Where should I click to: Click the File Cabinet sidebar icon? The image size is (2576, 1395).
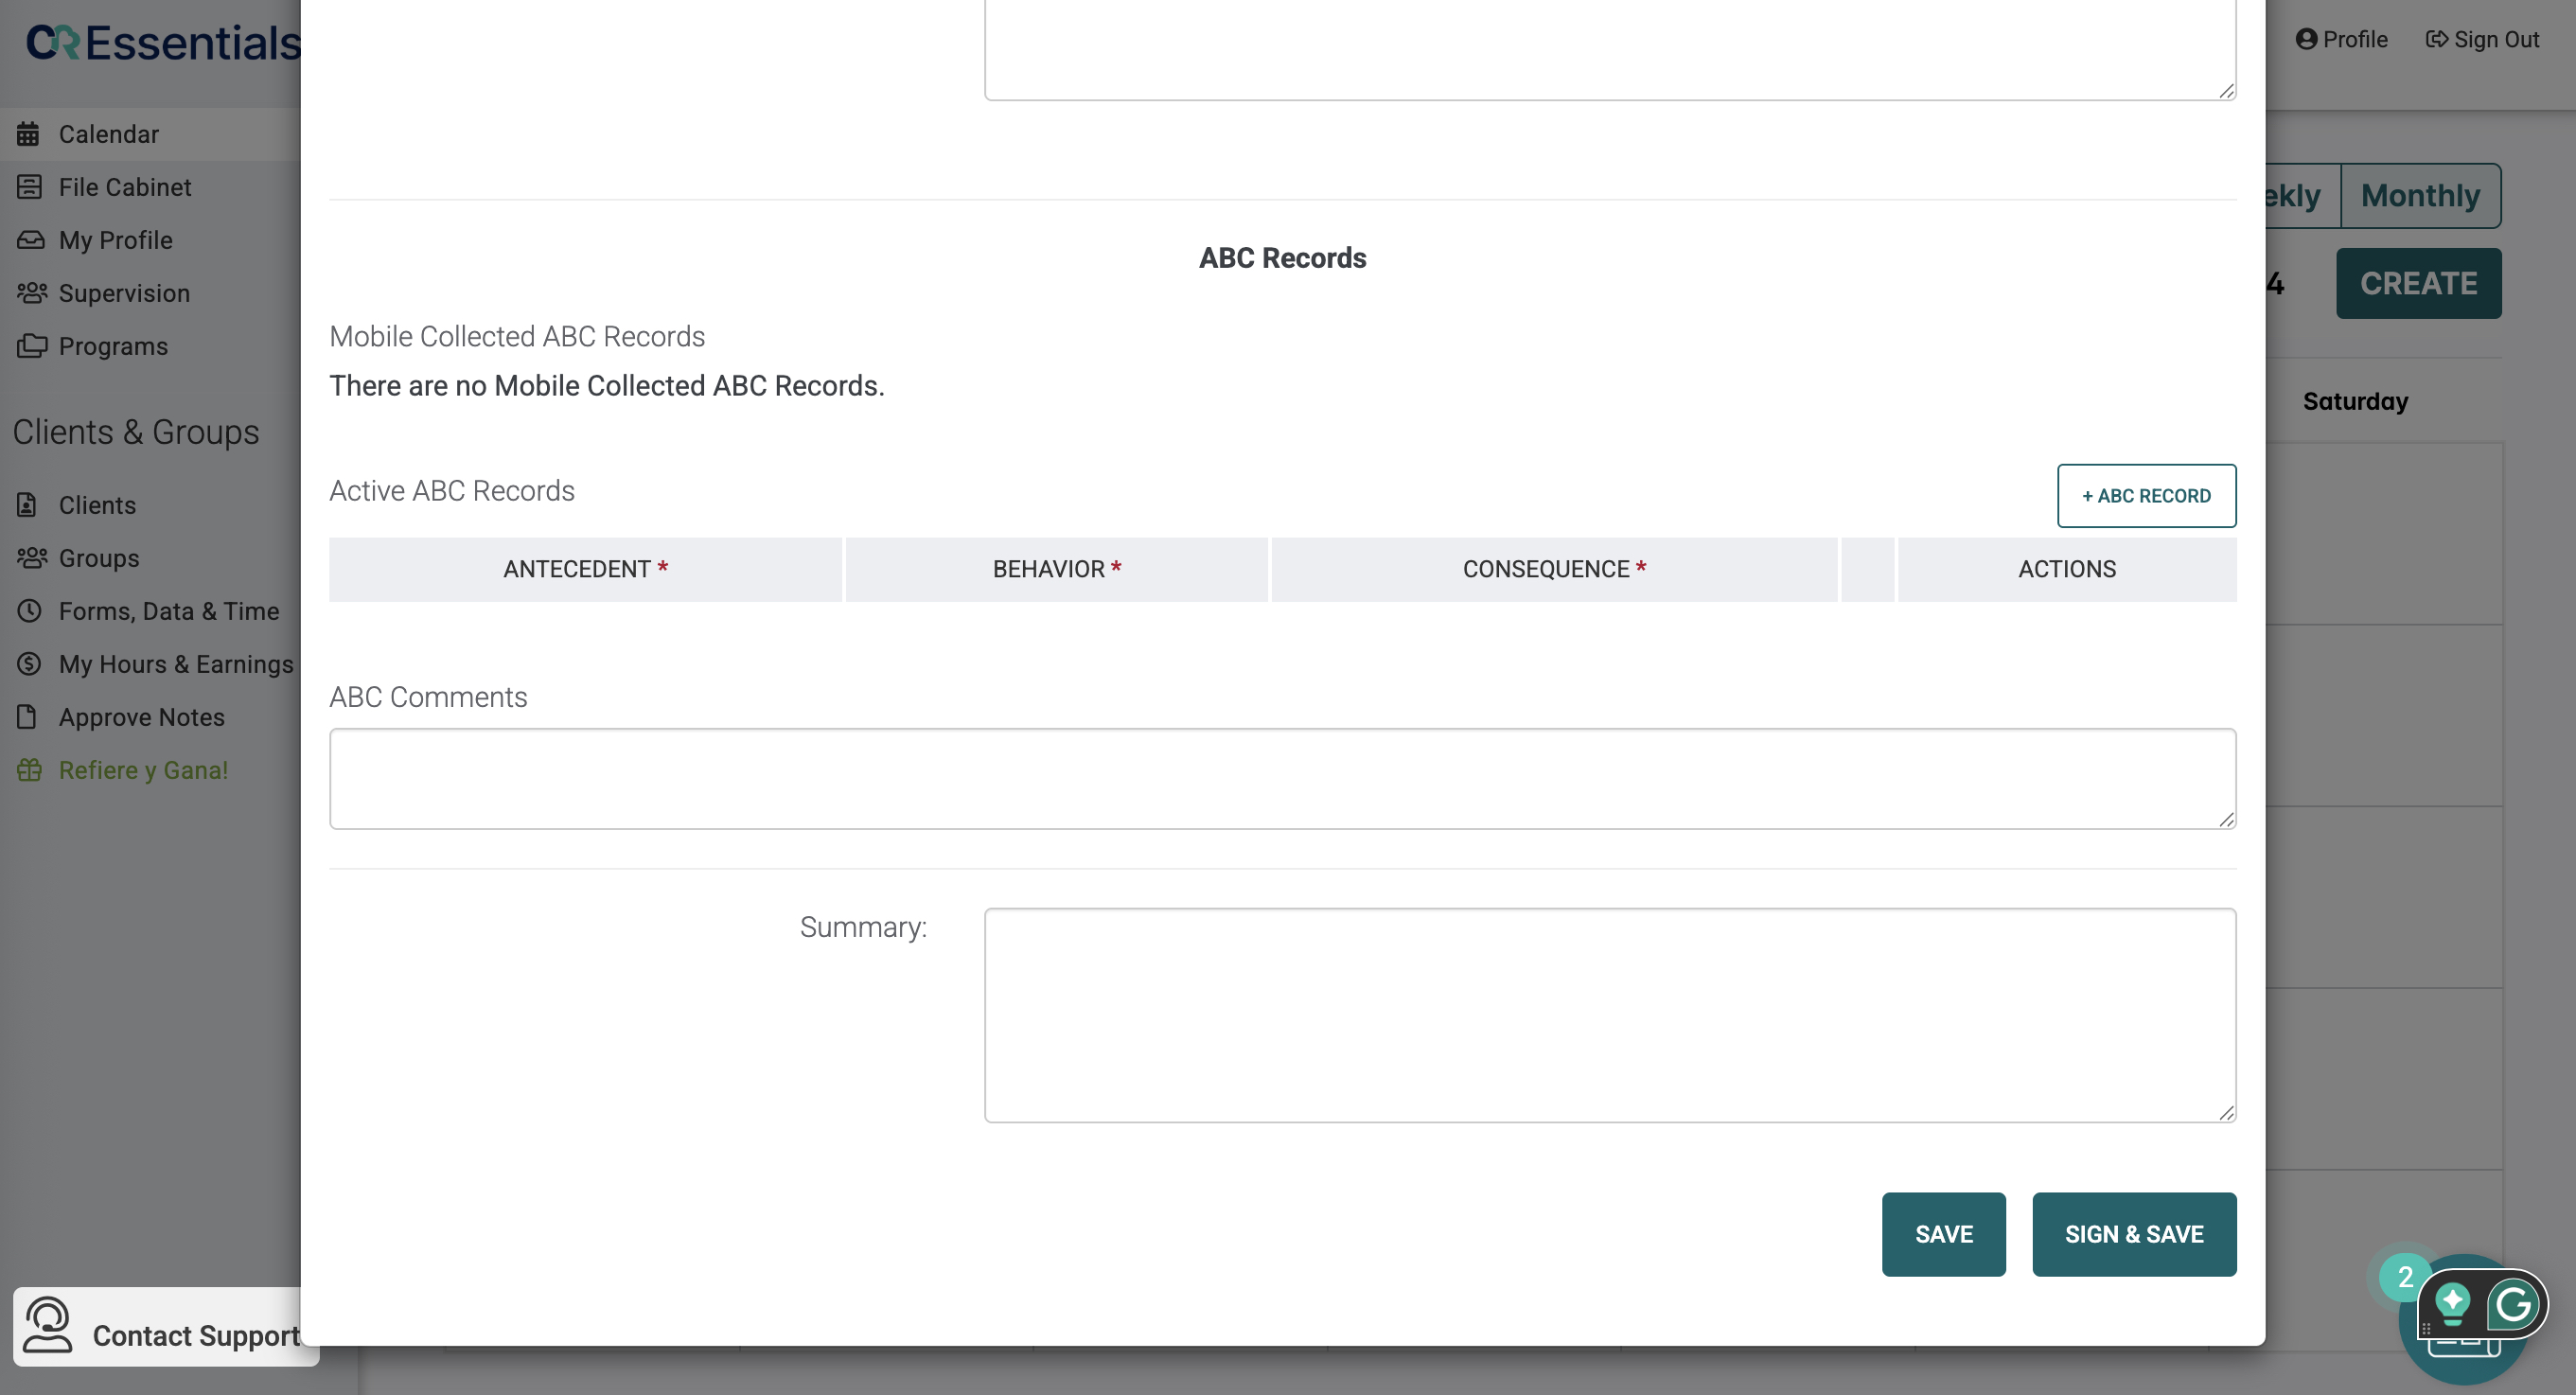tap(29, 187)
